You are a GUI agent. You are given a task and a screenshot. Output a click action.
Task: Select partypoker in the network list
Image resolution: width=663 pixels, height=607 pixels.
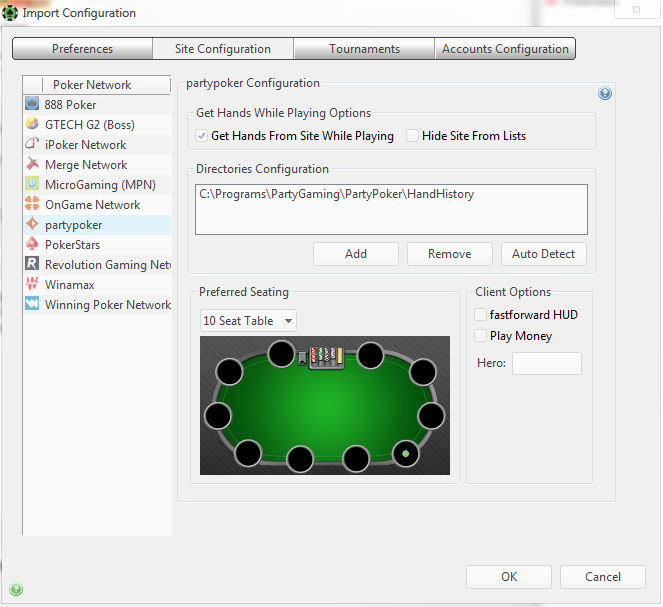coord(98,225)
